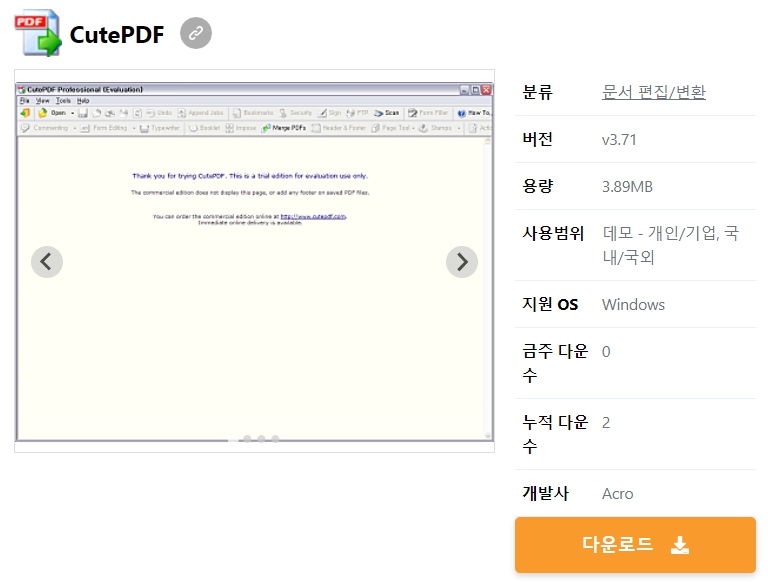The width and height of the screenshot is (768, 582).
Task: Click the weekly download count 0
Action: tap(606, 352)
